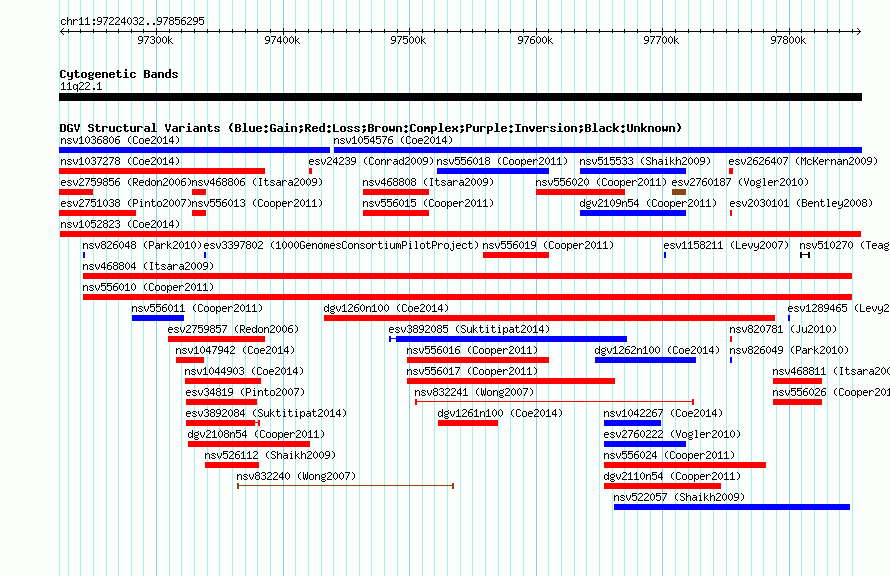Viewport: 890px width, 576px height.
Task: Click the nsv556015 (Cooper2011) label
Action: (428, 203)
